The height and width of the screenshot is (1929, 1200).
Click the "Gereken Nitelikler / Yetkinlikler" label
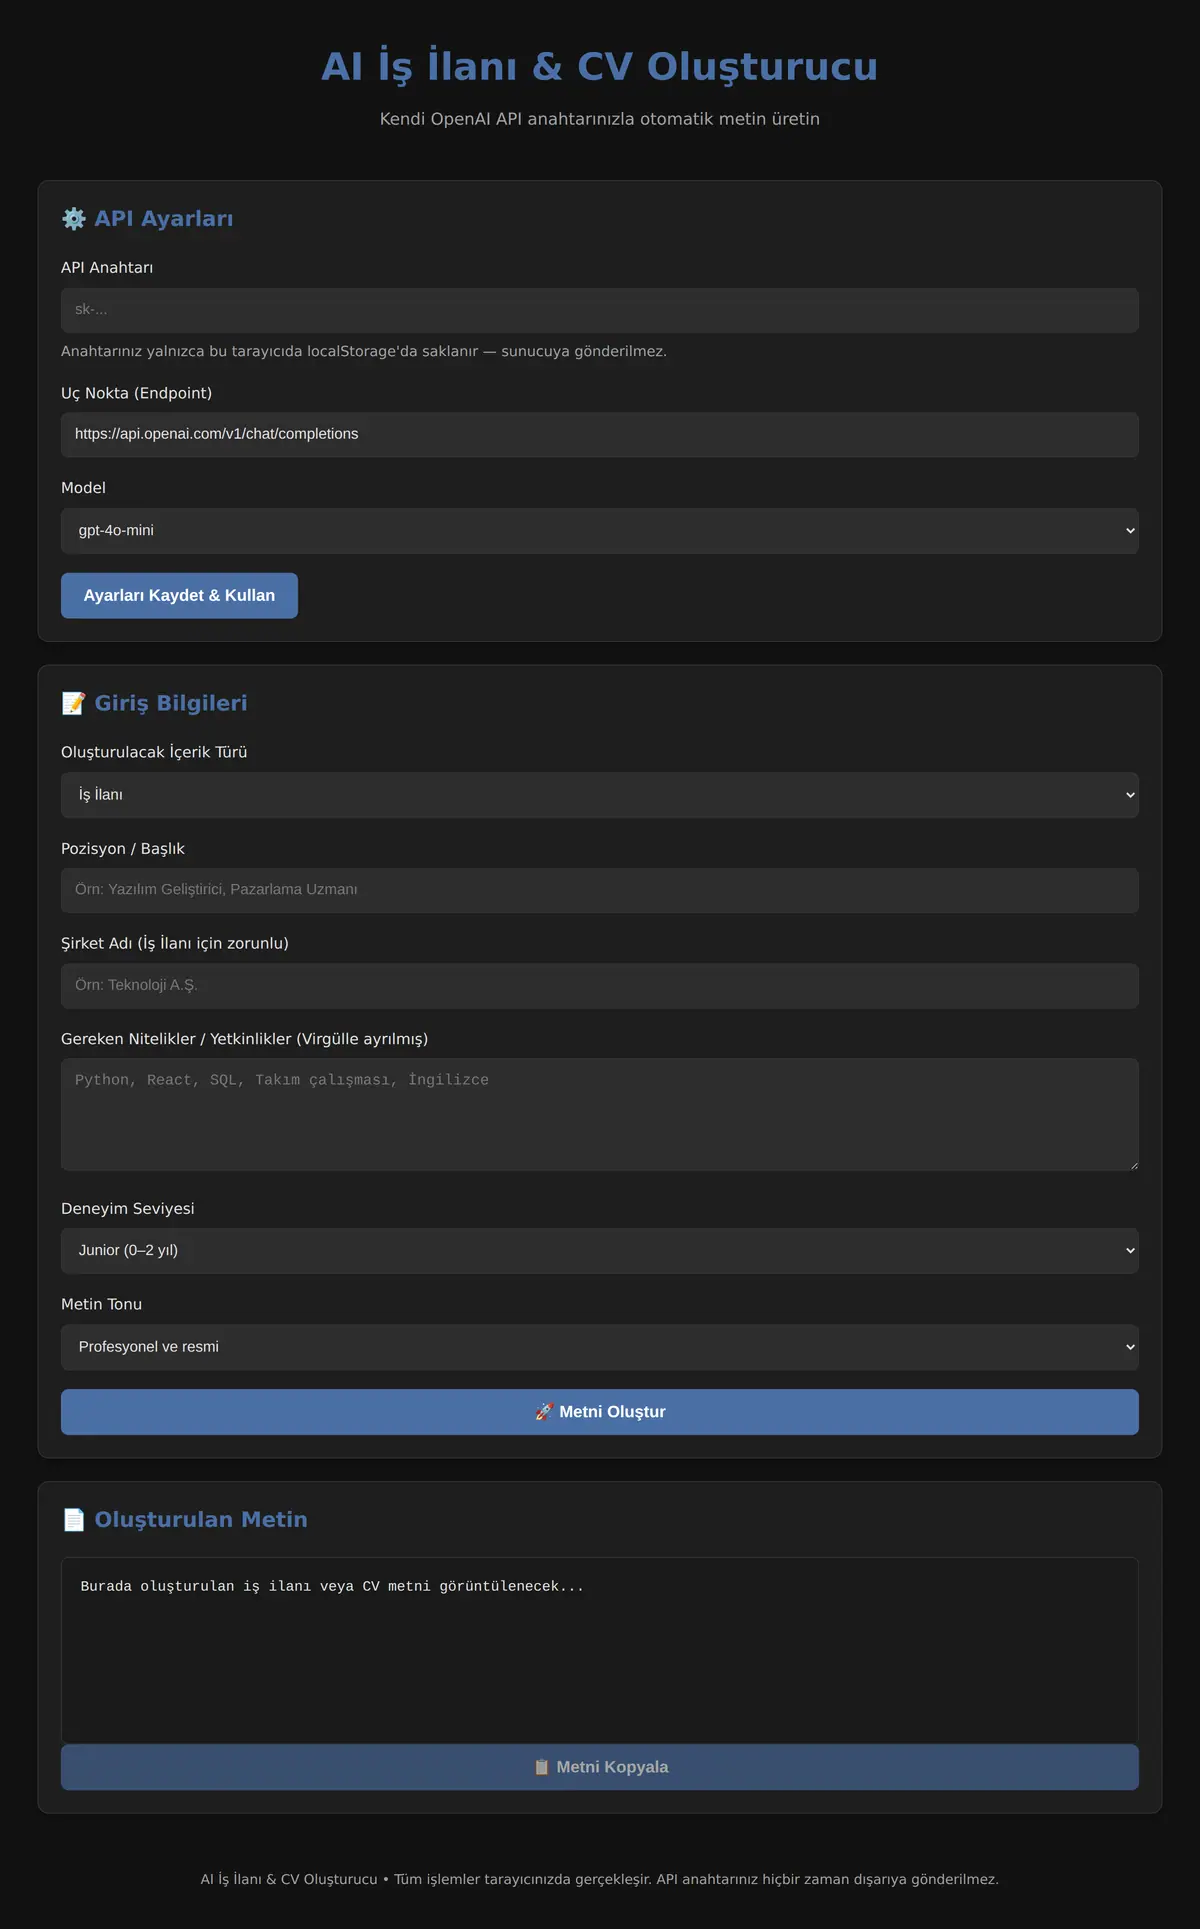245,1039
